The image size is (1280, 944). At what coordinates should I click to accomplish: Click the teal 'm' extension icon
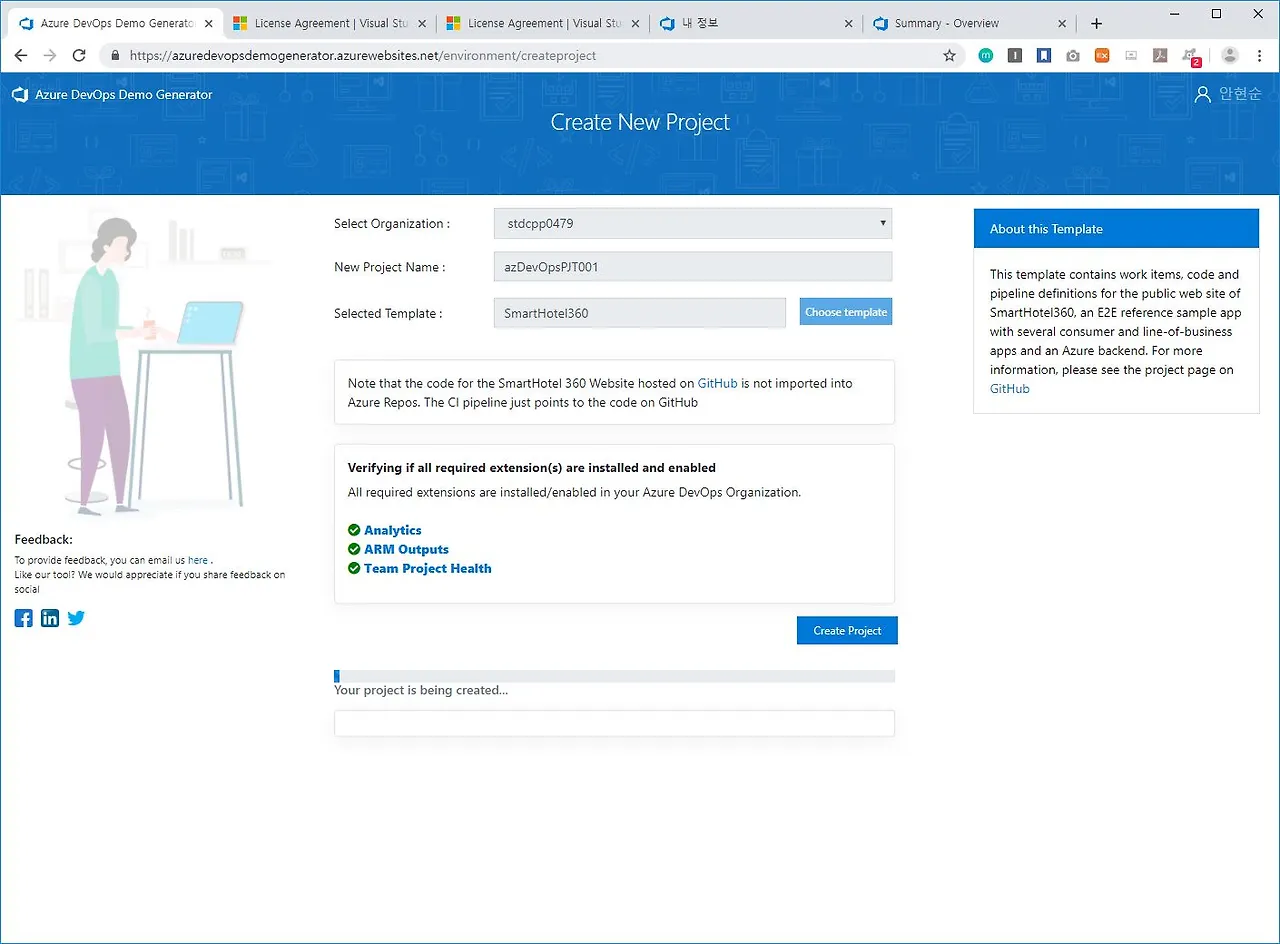pos(986,56)
